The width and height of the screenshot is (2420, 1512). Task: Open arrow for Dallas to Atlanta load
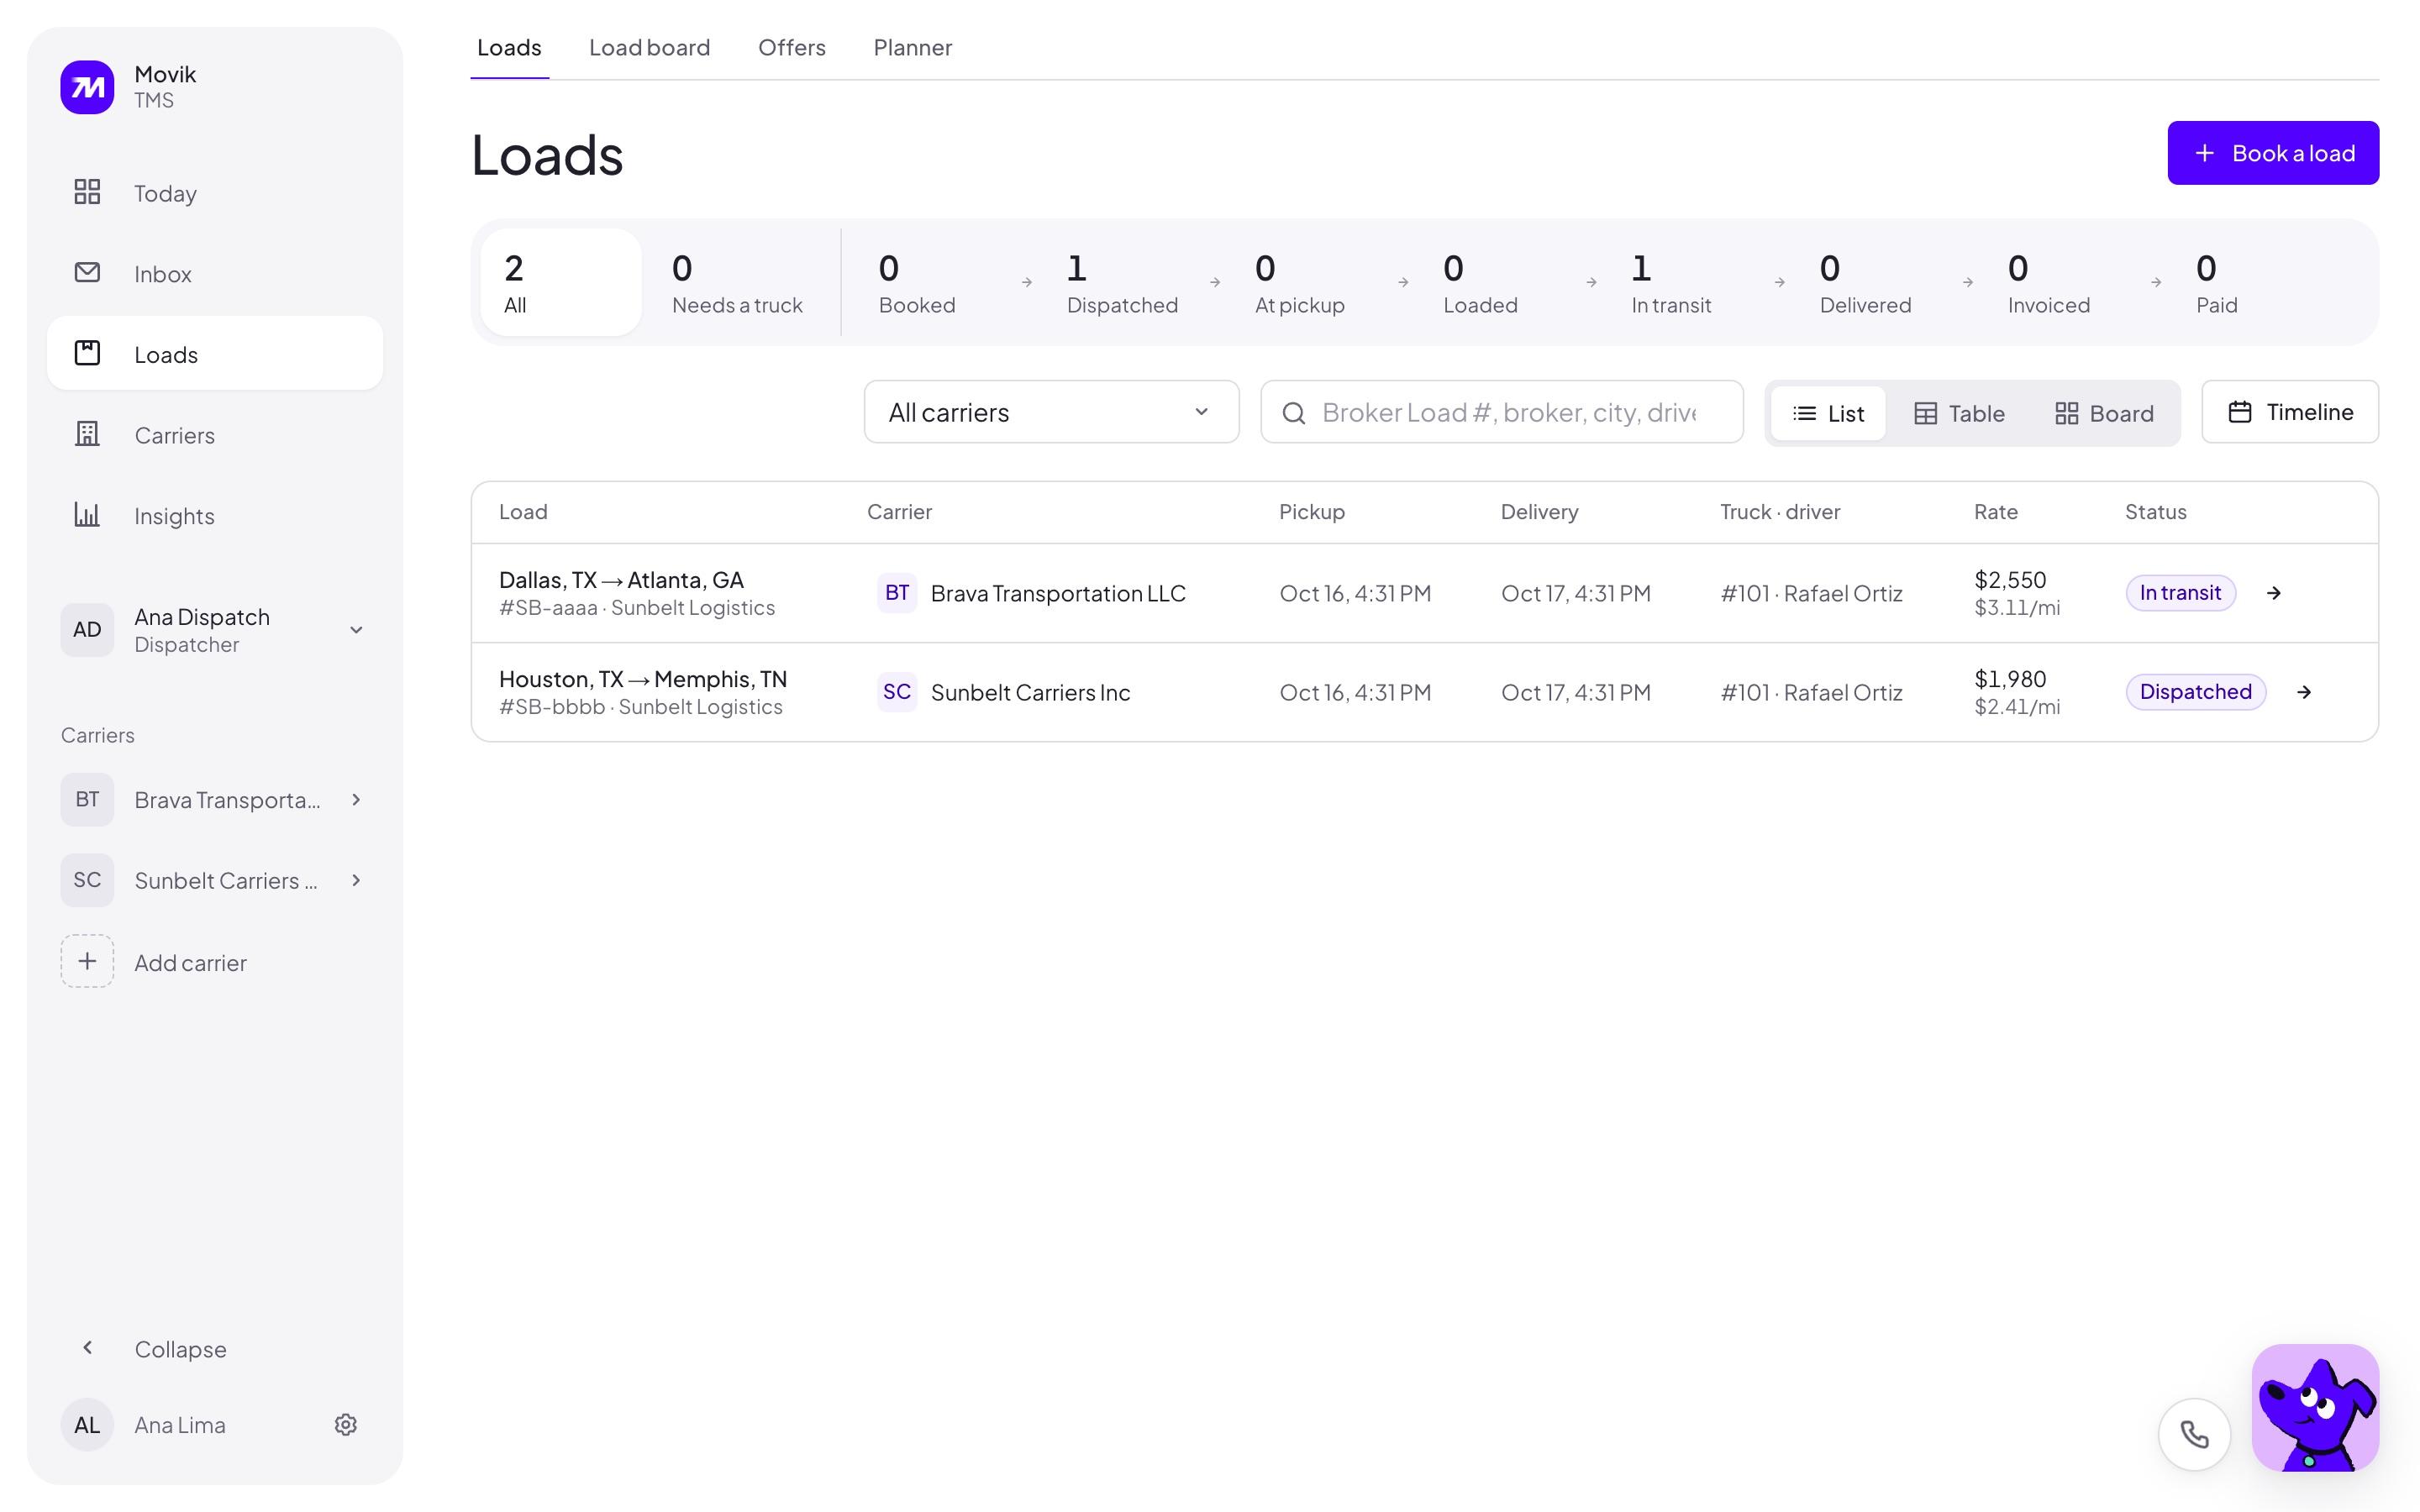pos(2274,593)
